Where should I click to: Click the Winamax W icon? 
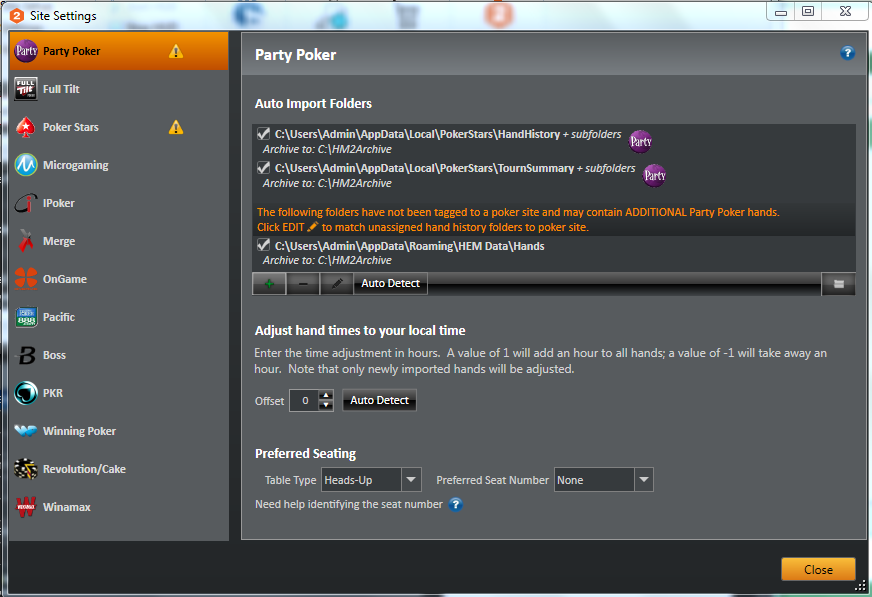click(x=26, y=507)
